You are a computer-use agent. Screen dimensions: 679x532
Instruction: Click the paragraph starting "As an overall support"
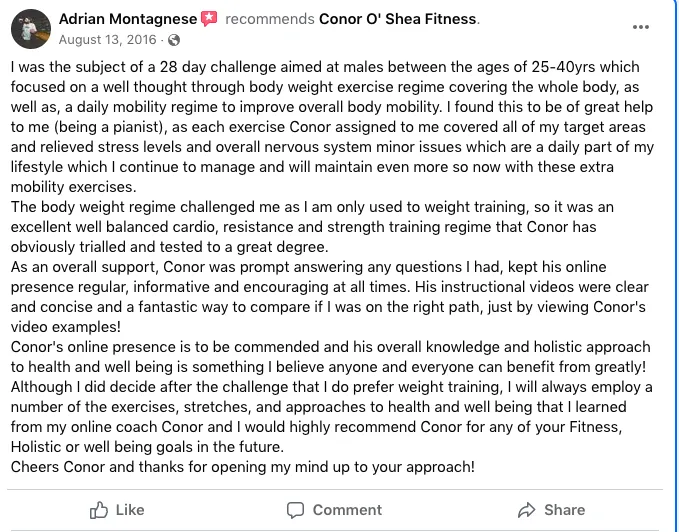pyautogui.click(x=330, y=297)
